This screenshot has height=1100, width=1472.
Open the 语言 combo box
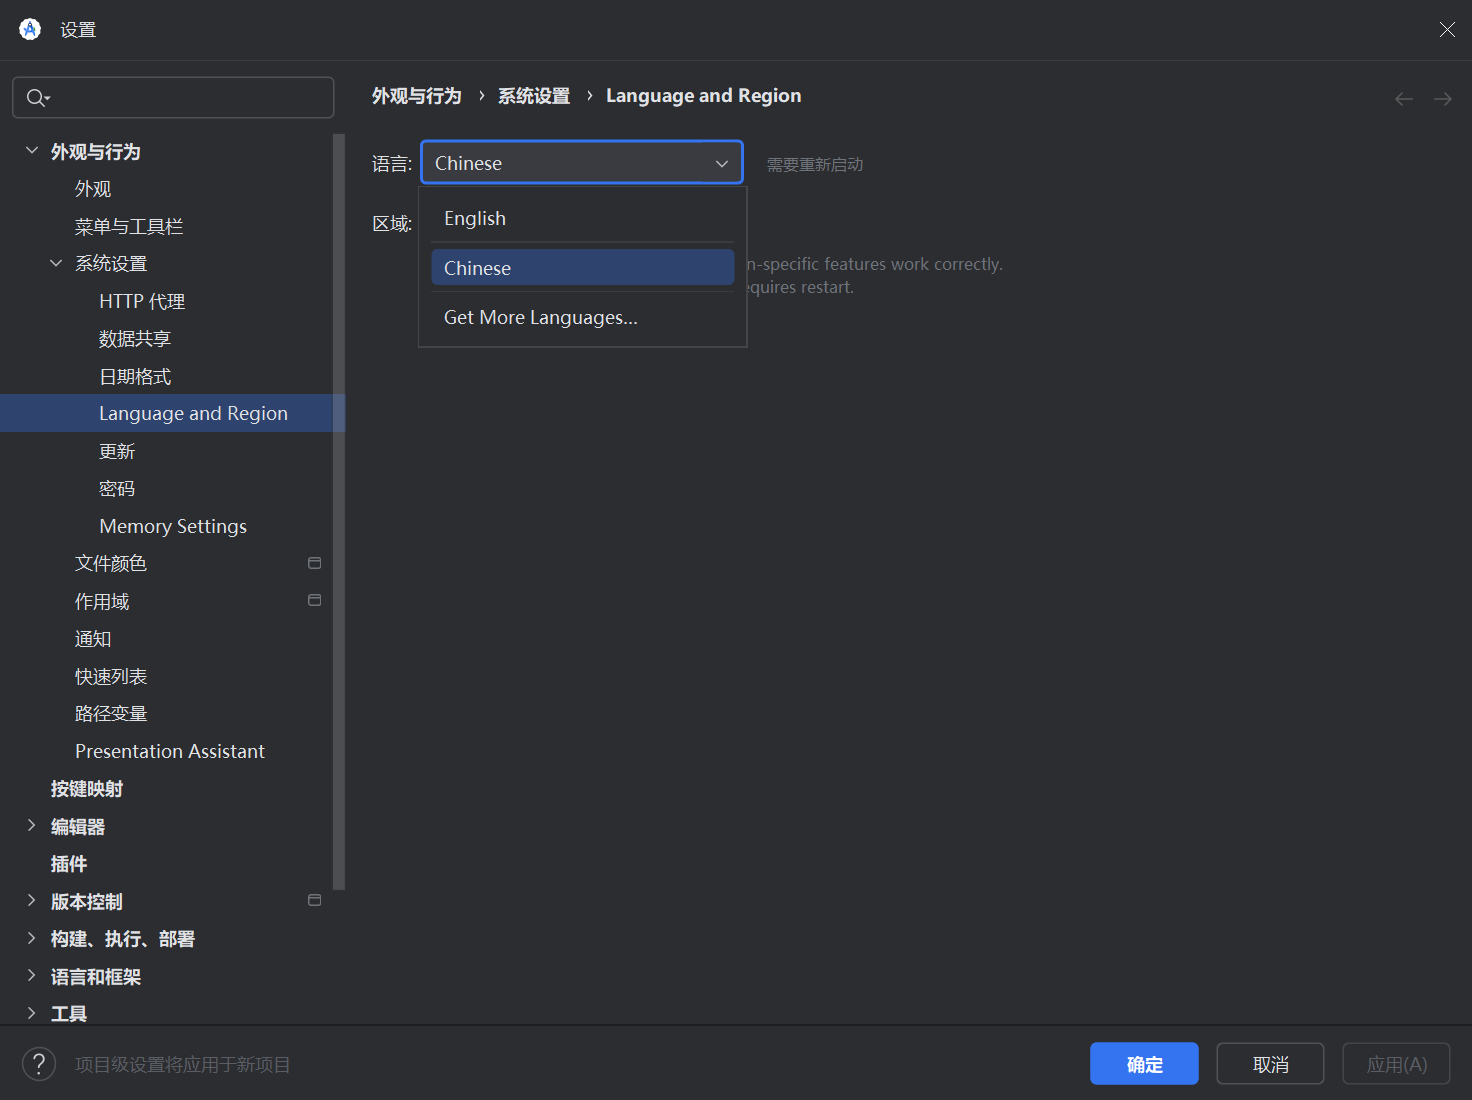pyautogui.click(x=581, y=163)
